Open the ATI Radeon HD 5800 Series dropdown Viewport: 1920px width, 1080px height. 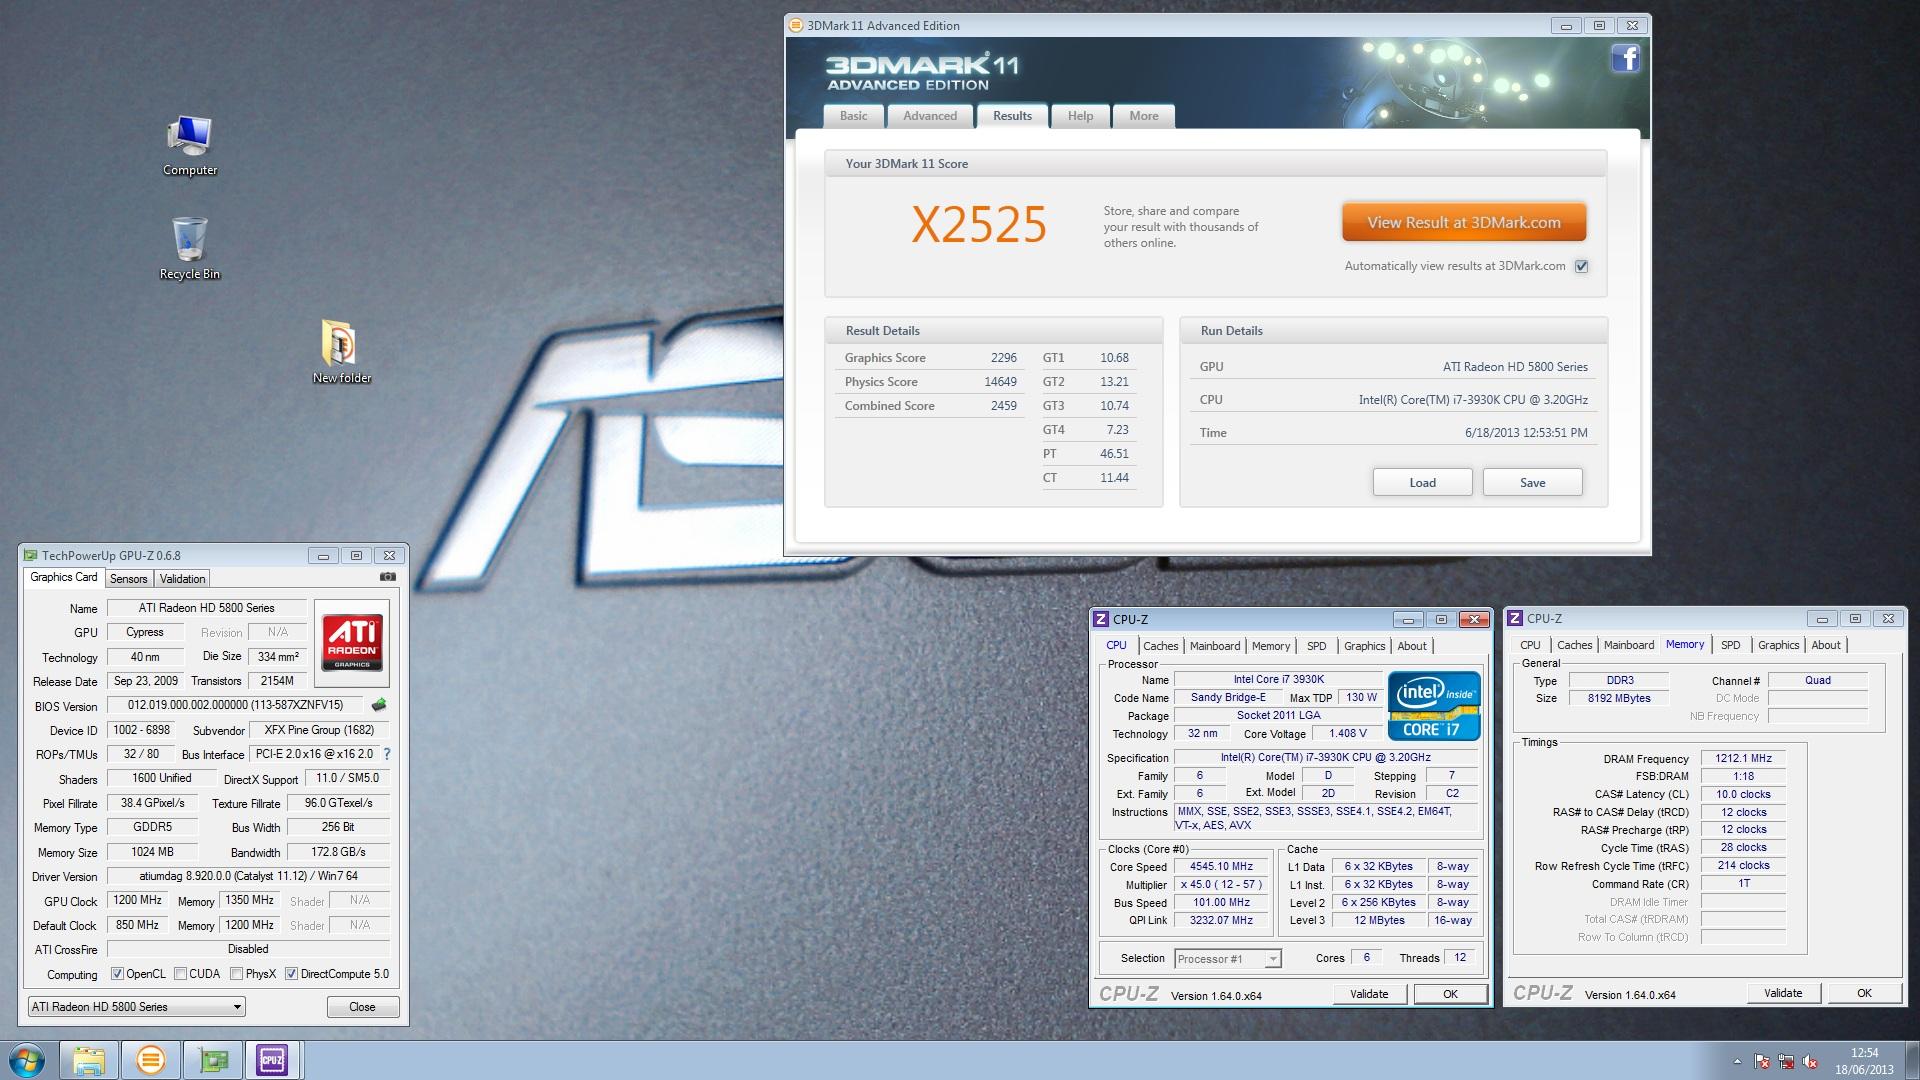136,1007
